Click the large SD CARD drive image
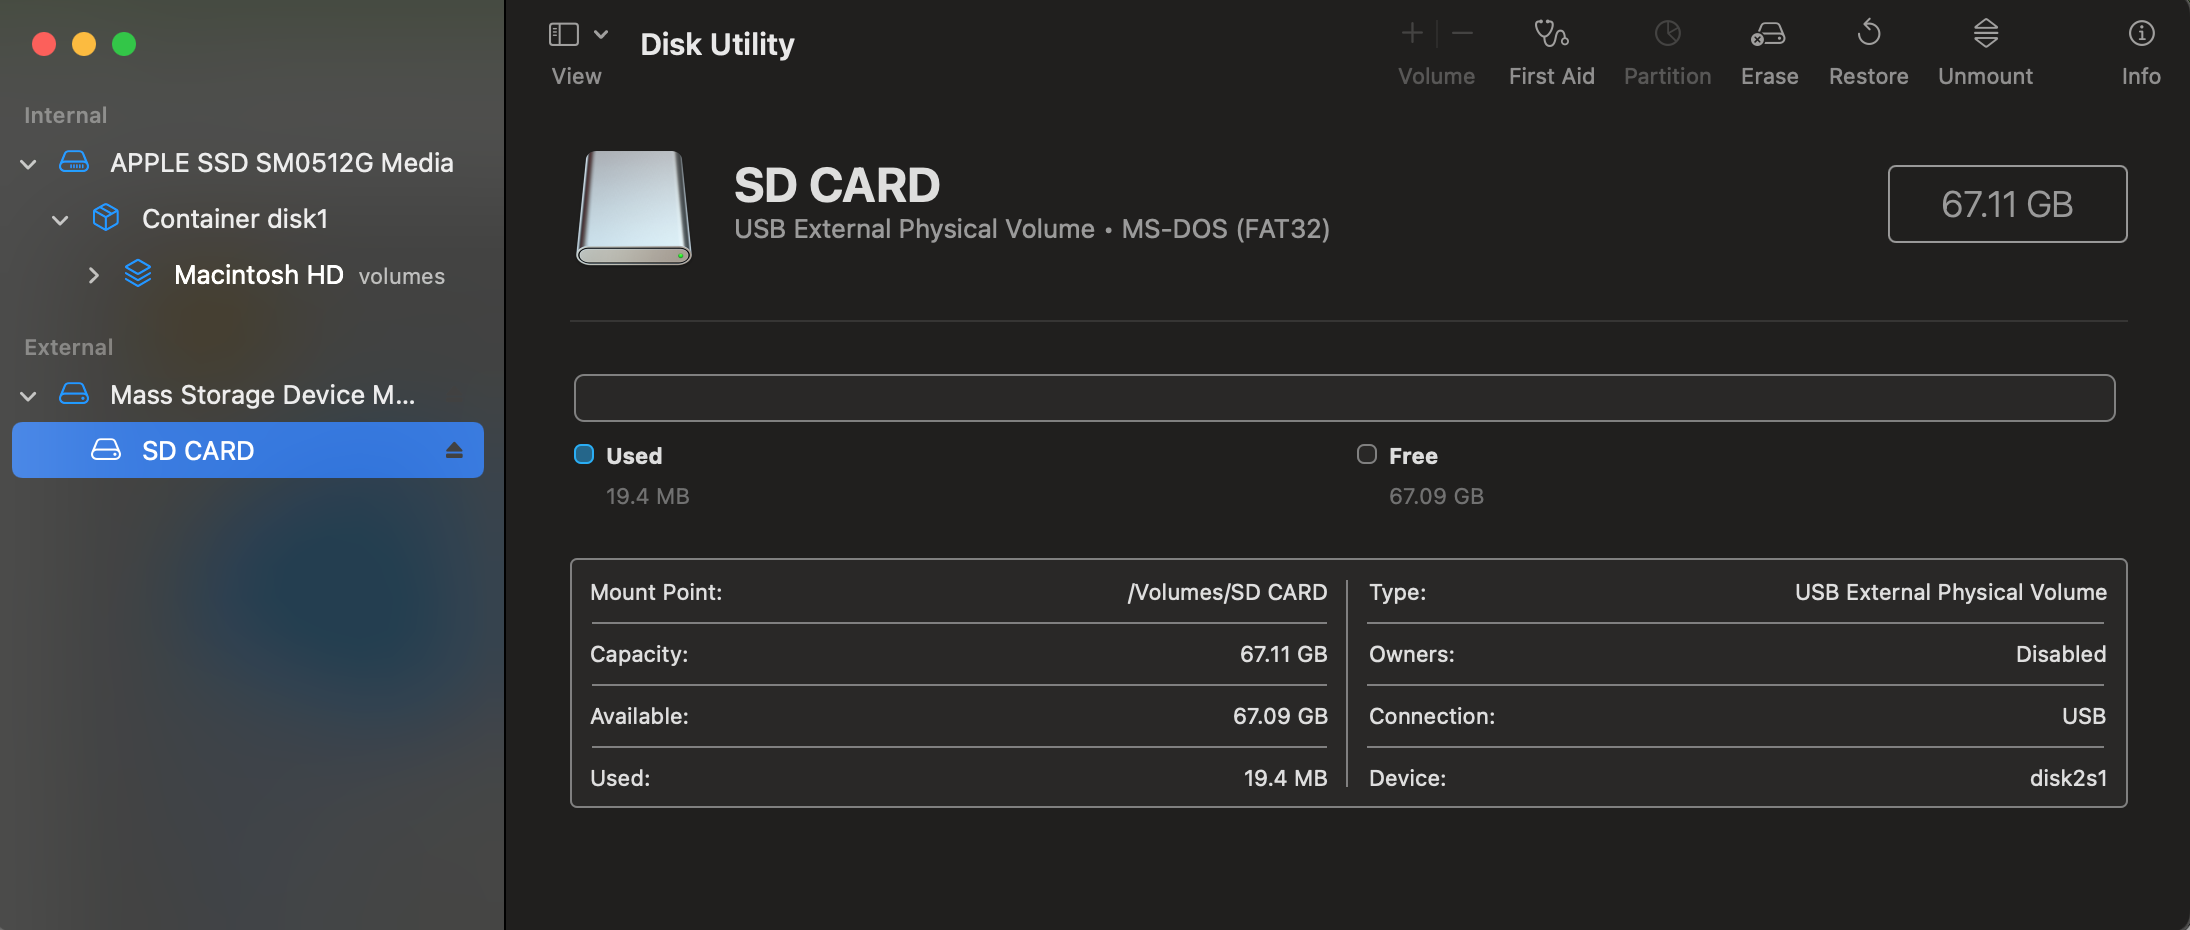The image size is (2190, 930). click(633, 207)
